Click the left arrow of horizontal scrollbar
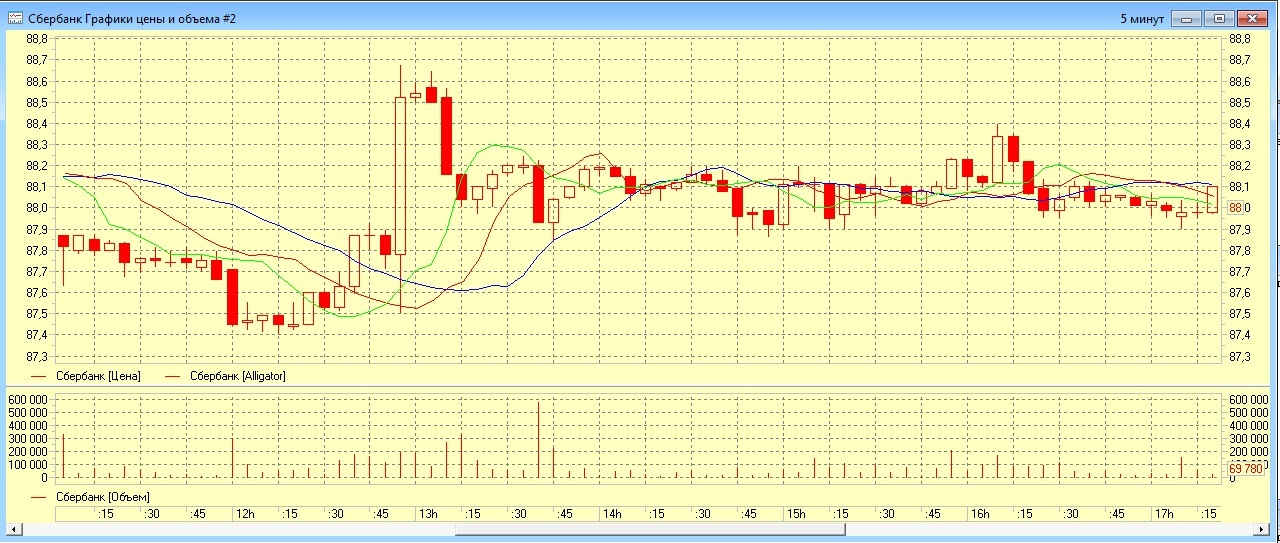The image size is (1280, 543). [x=14, y=529]
